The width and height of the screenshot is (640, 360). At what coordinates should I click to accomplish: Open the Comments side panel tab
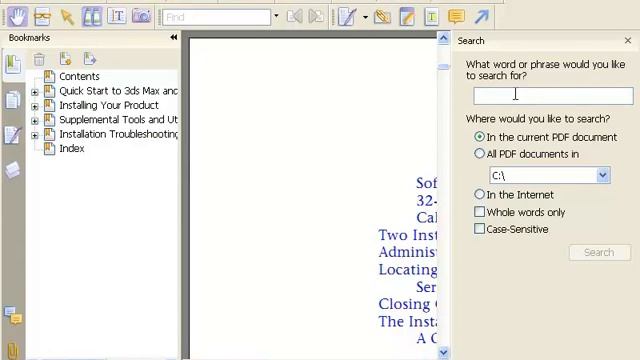tap(13, 316)
